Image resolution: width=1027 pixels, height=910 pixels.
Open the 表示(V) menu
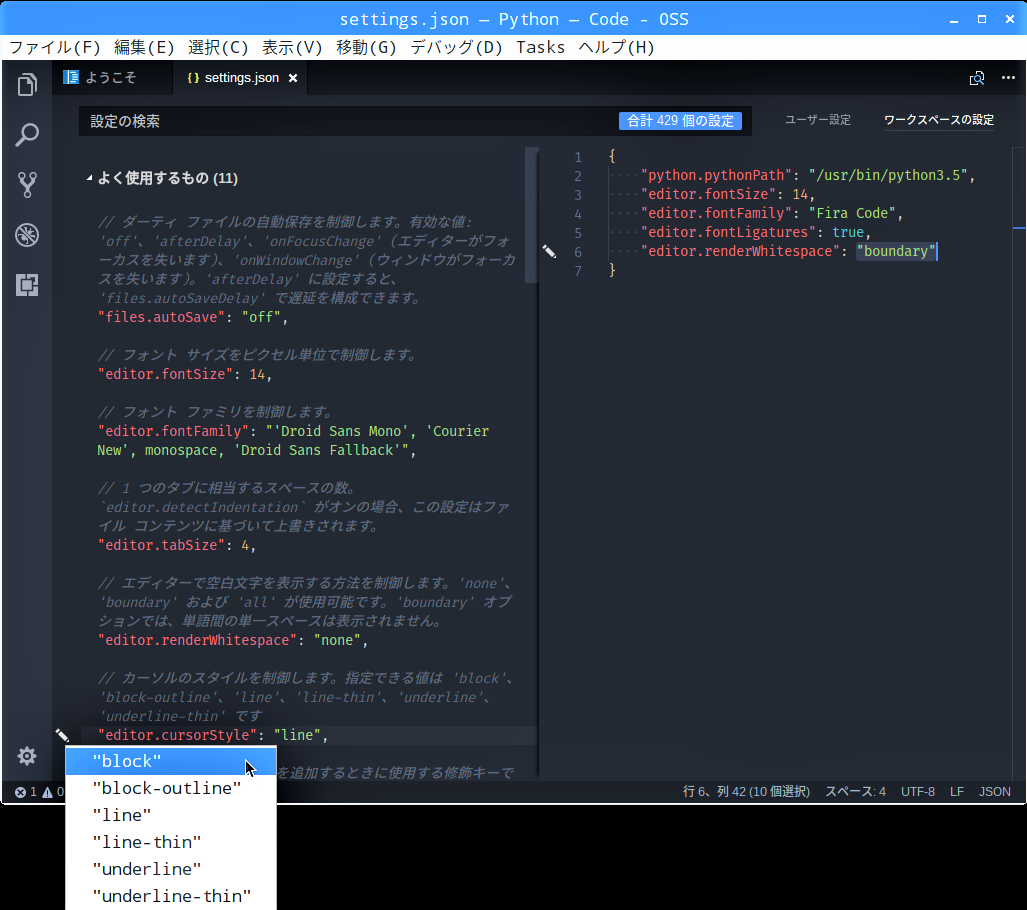(292, 47)
